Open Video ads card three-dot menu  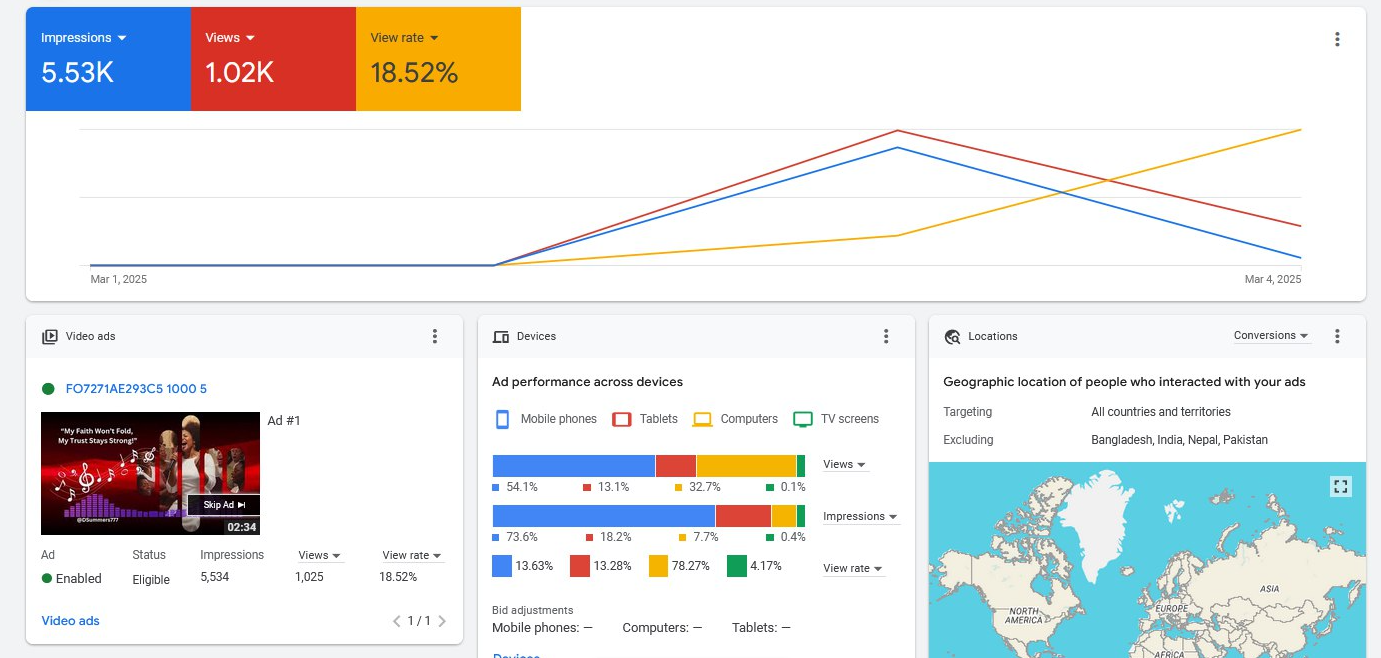[434, 336]
